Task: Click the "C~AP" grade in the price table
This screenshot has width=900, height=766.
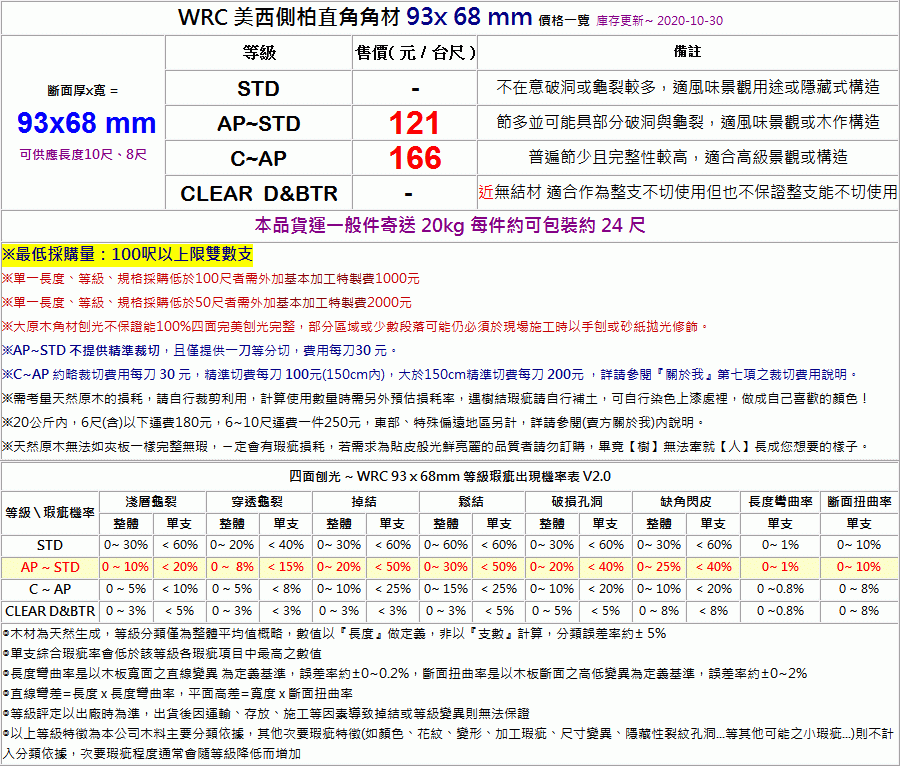Action: pyautogui.click(x=258, y=158)
